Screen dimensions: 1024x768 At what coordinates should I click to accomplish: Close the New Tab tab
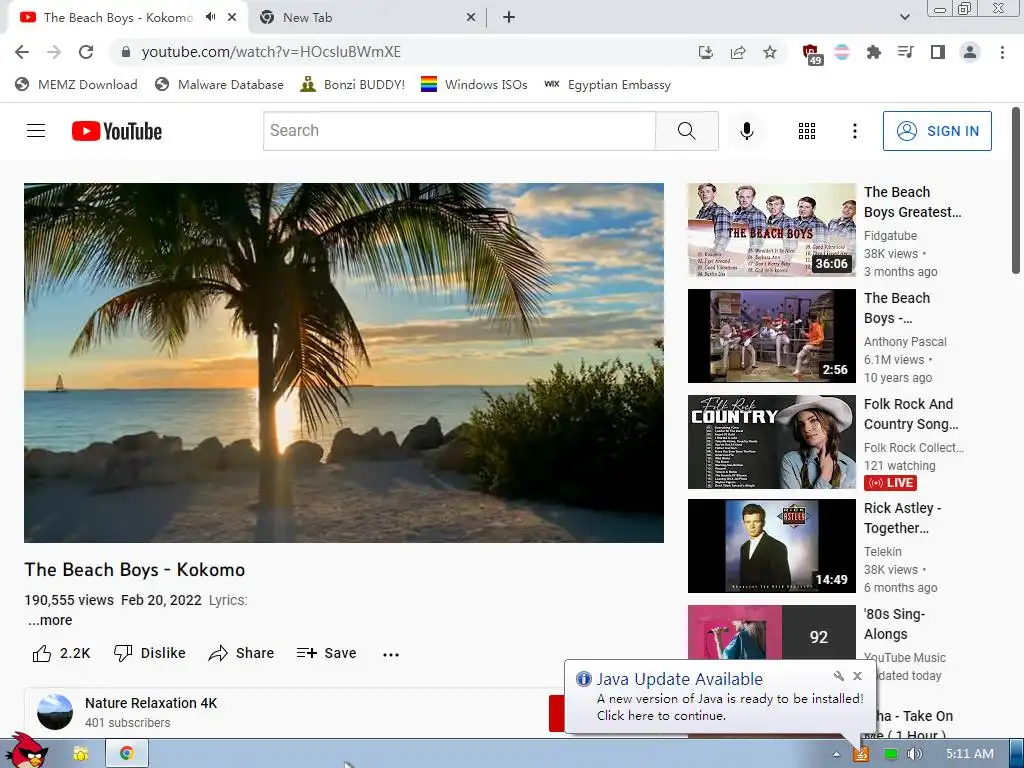click(471, 18)
